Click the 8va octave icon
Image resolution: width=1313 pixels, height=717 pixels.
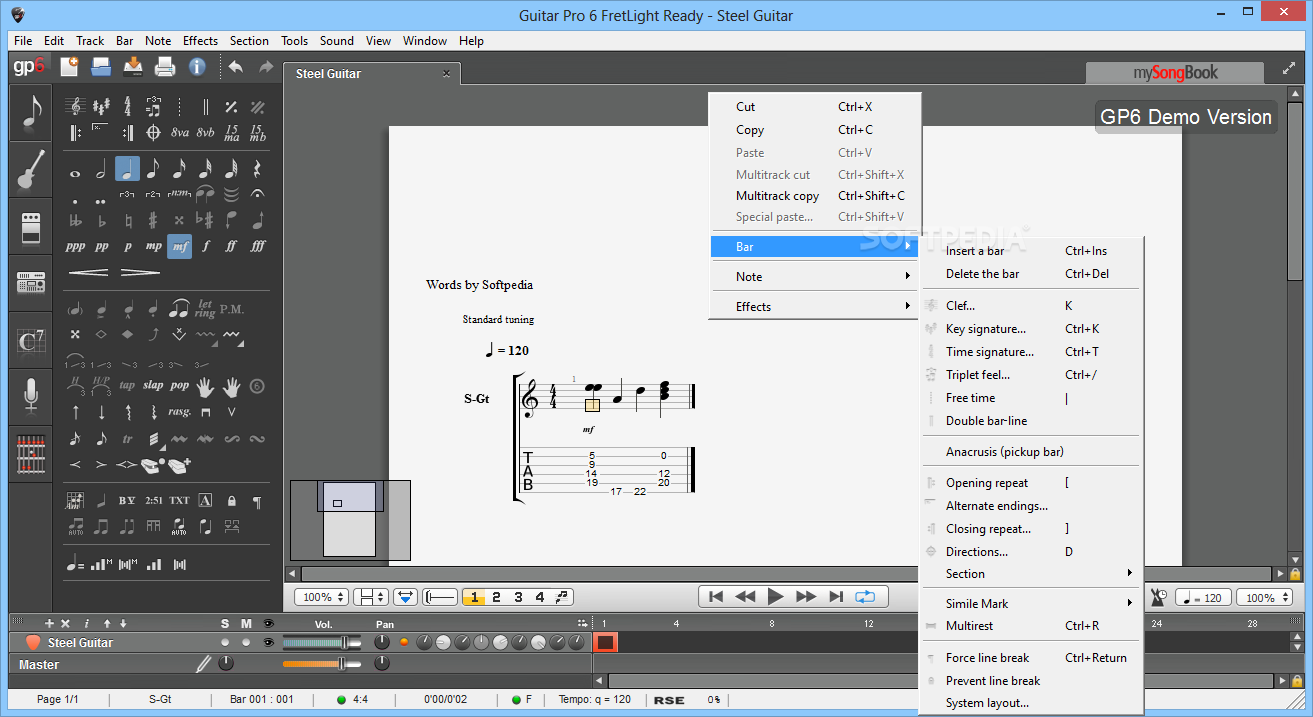[x=180, y=132]
